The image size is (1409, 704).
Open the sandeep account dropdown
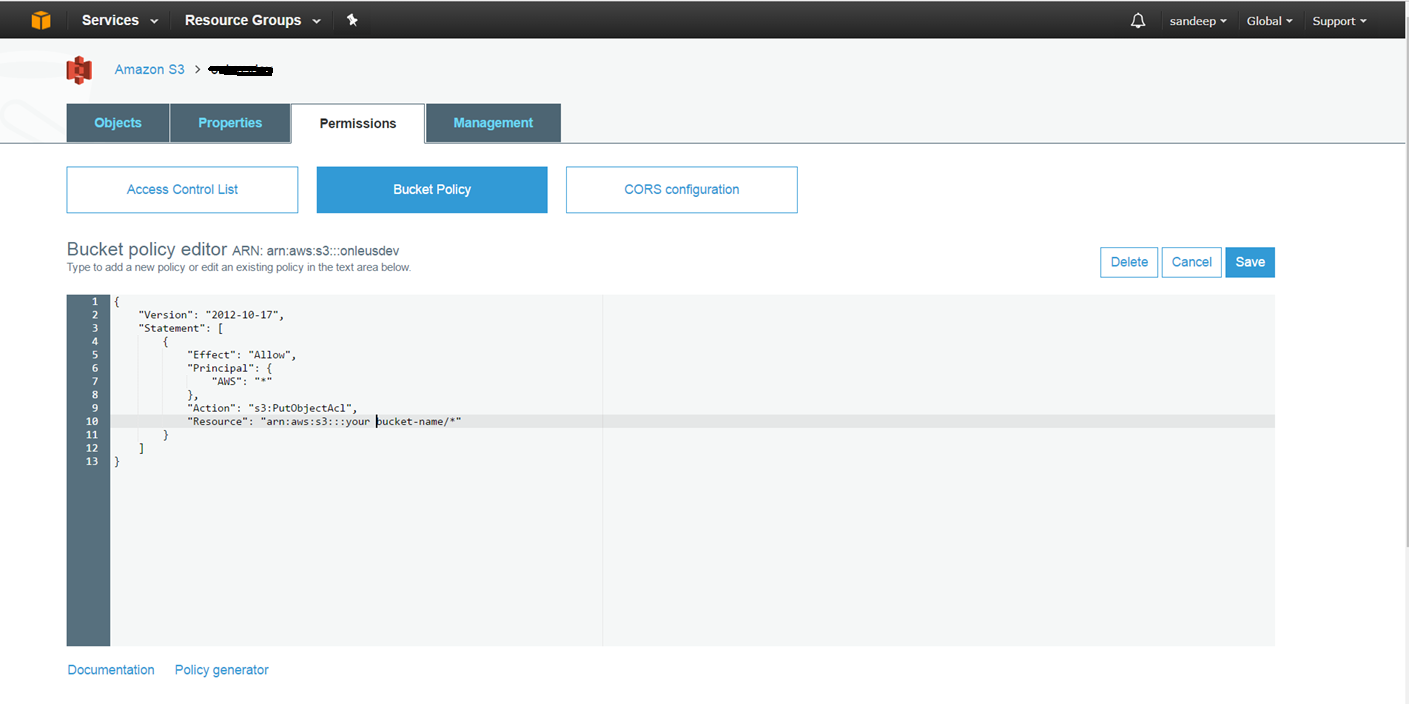(1198, 21)
